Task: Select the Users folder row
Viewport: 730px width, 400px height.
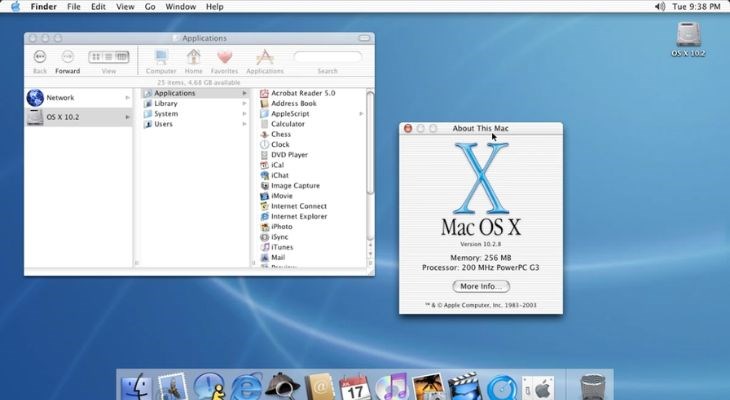Action: coord(195,124)
